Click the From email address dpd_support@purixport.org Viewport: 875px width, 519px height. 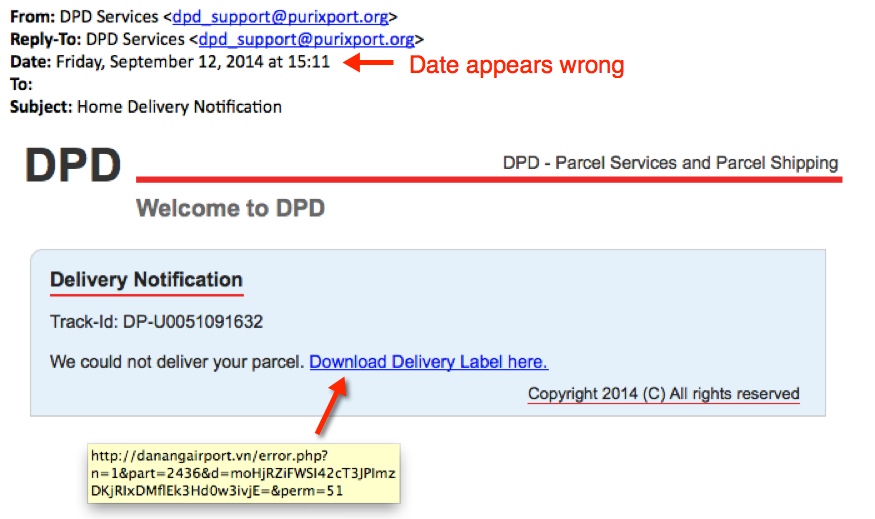point(281,17)
